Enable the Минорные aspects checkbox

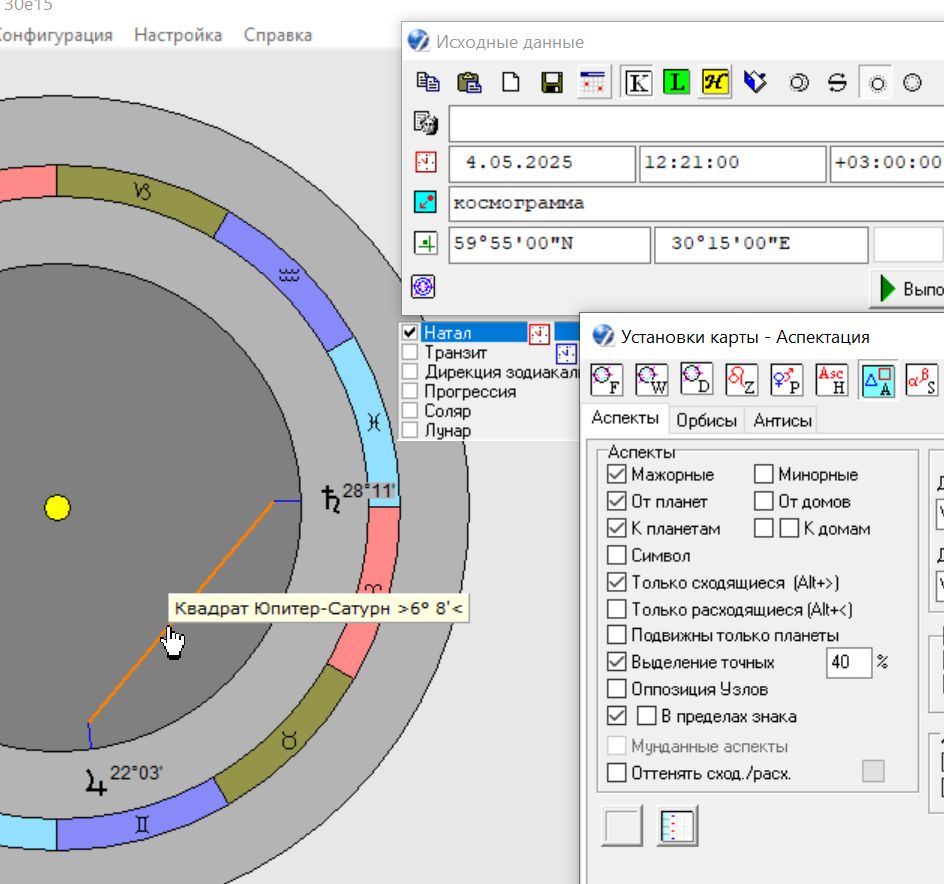(763, 474)
